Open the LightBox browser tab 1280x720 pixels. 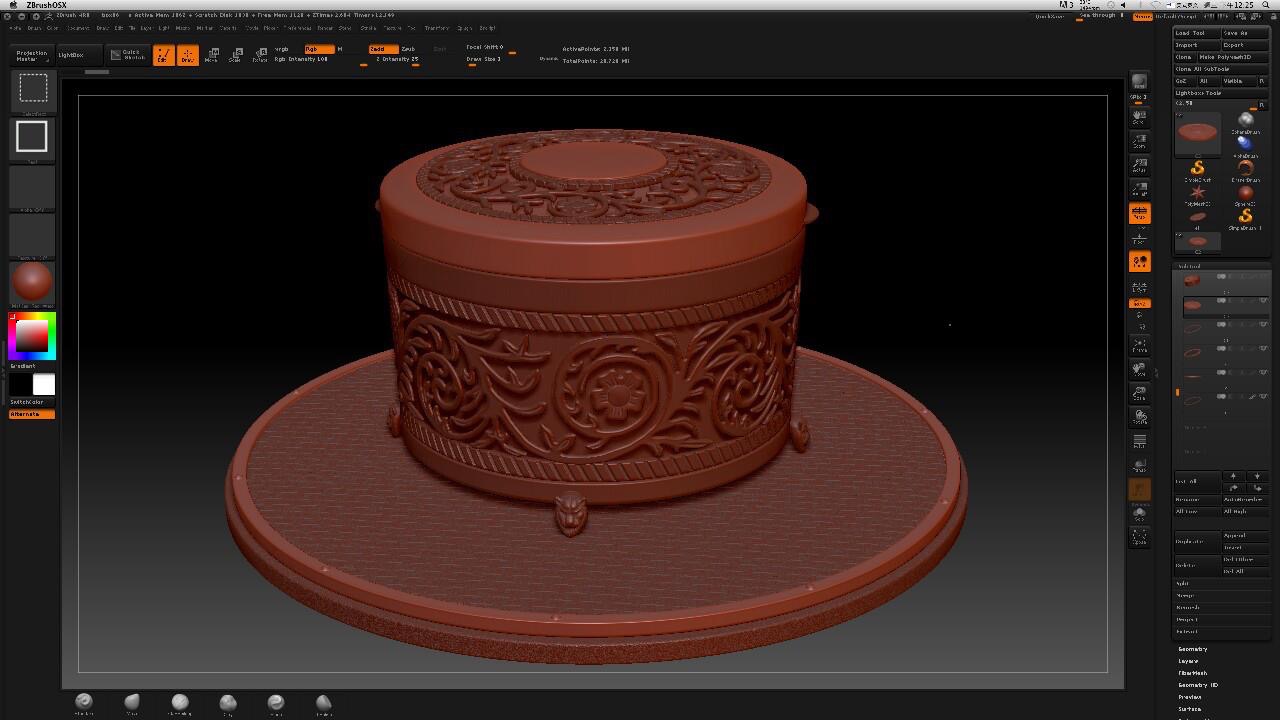(x=71, y=55)
